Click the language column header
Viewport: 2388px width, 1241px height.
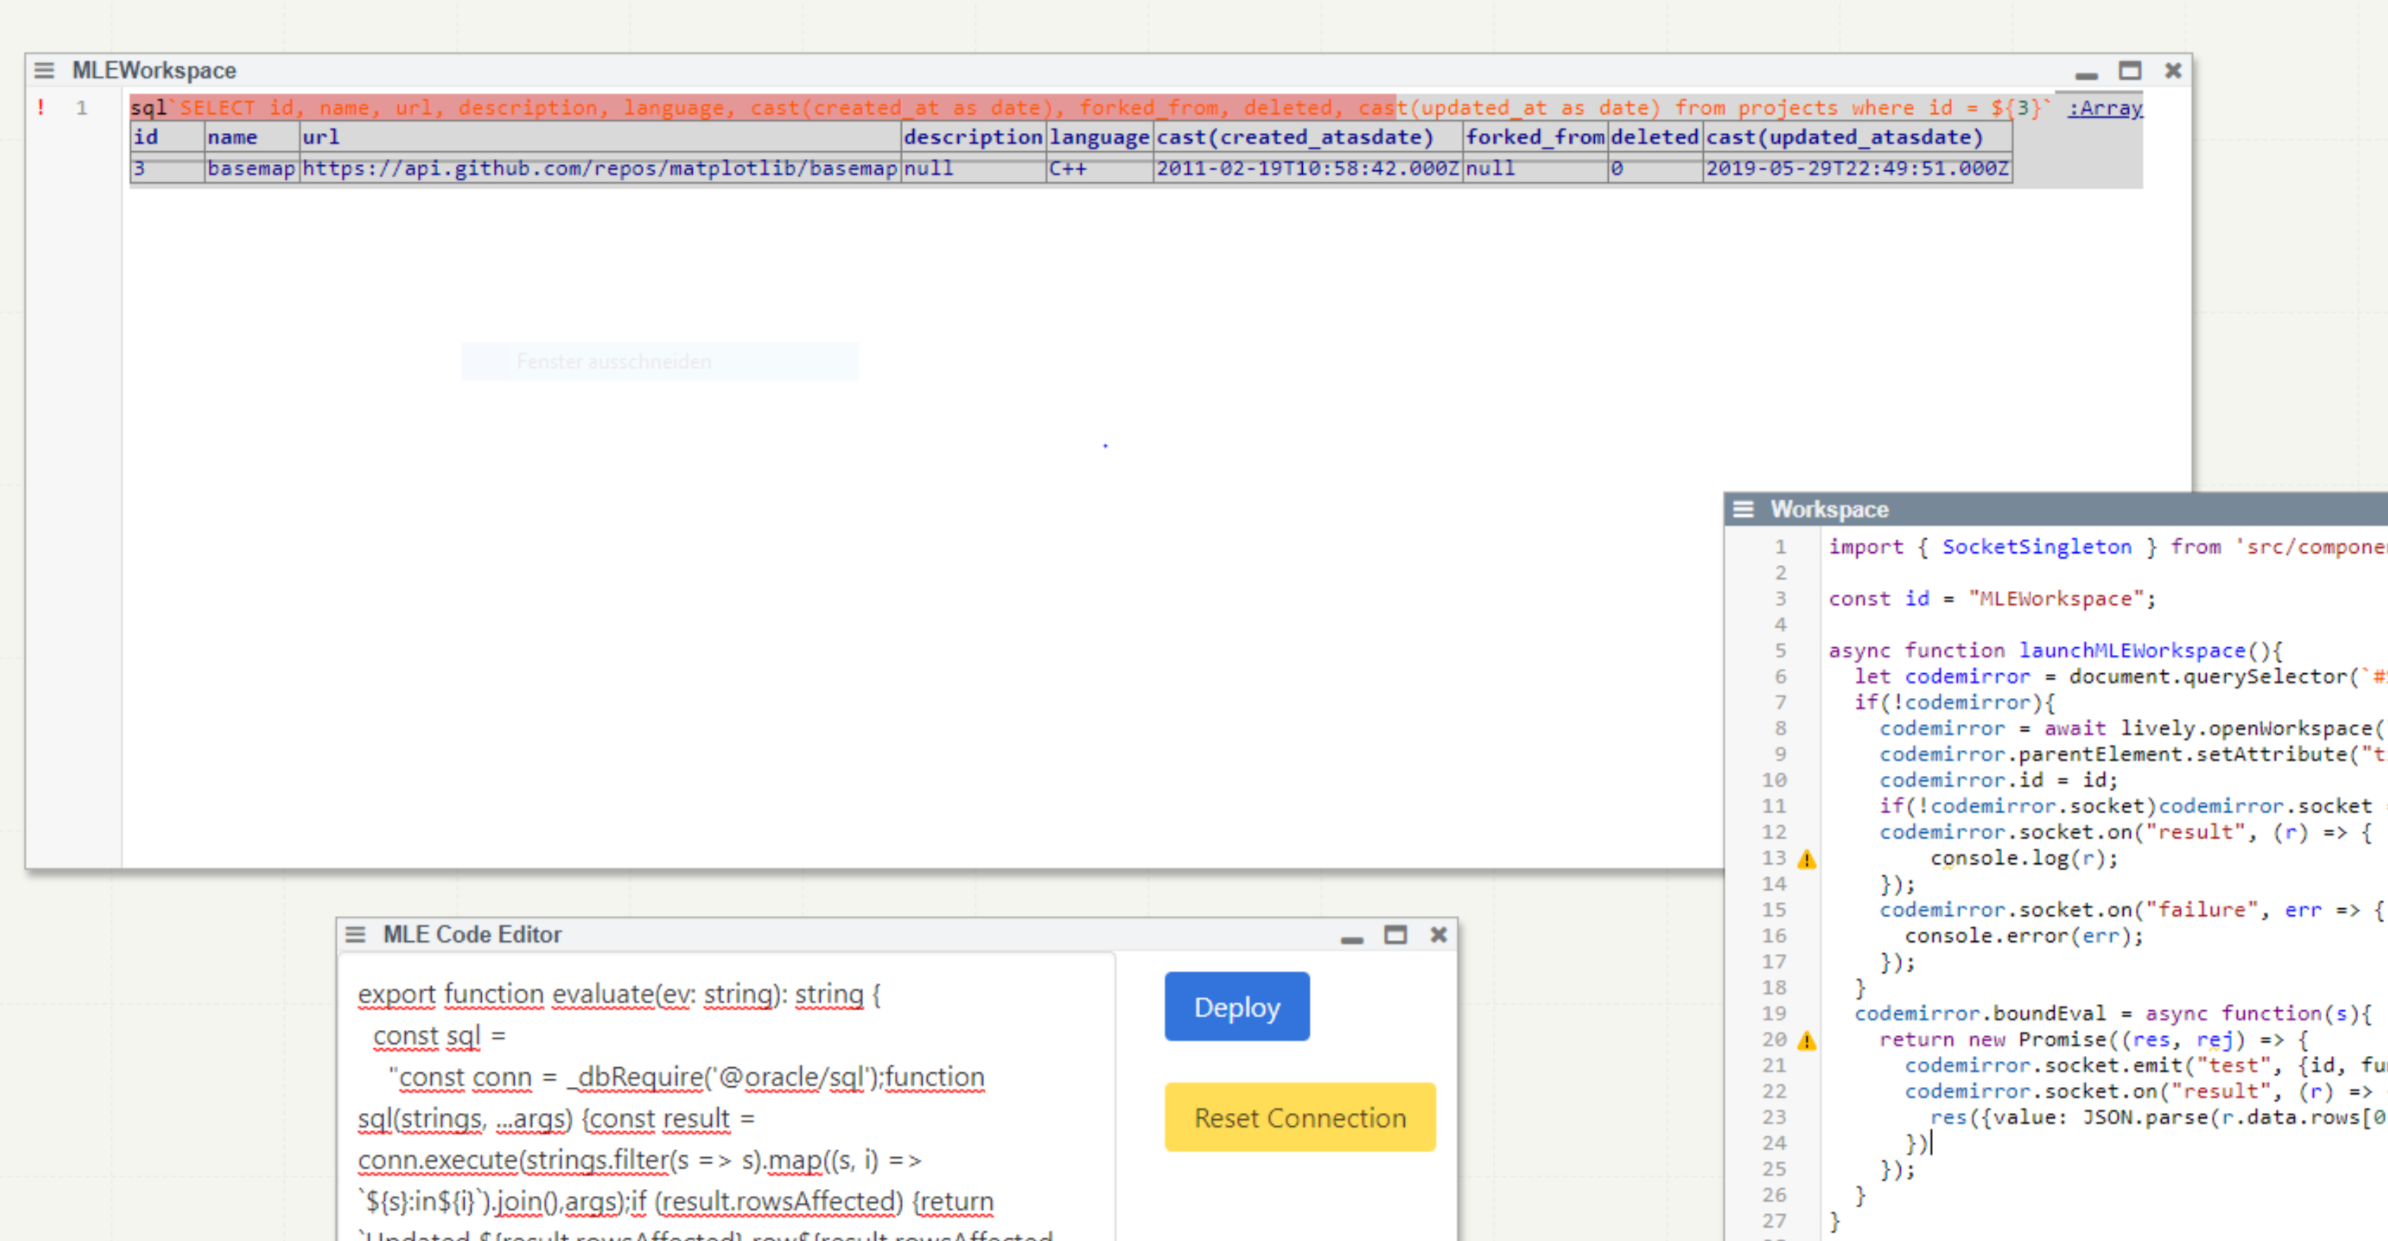pyautogui.click(x=1098, y=137)
